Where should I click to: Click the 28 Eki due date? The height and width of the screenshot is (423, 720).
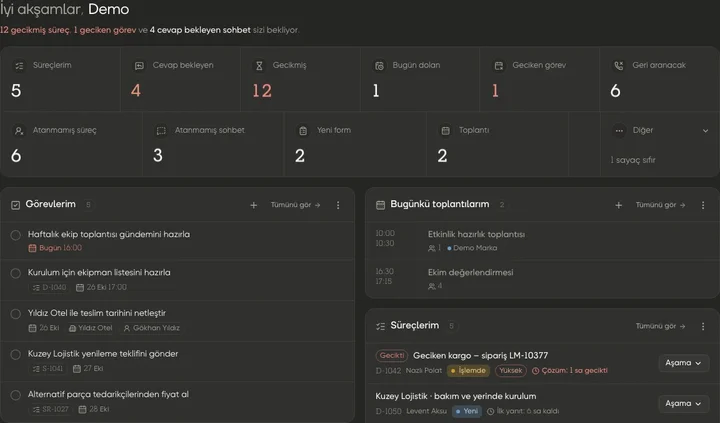(x=94, y=409)
